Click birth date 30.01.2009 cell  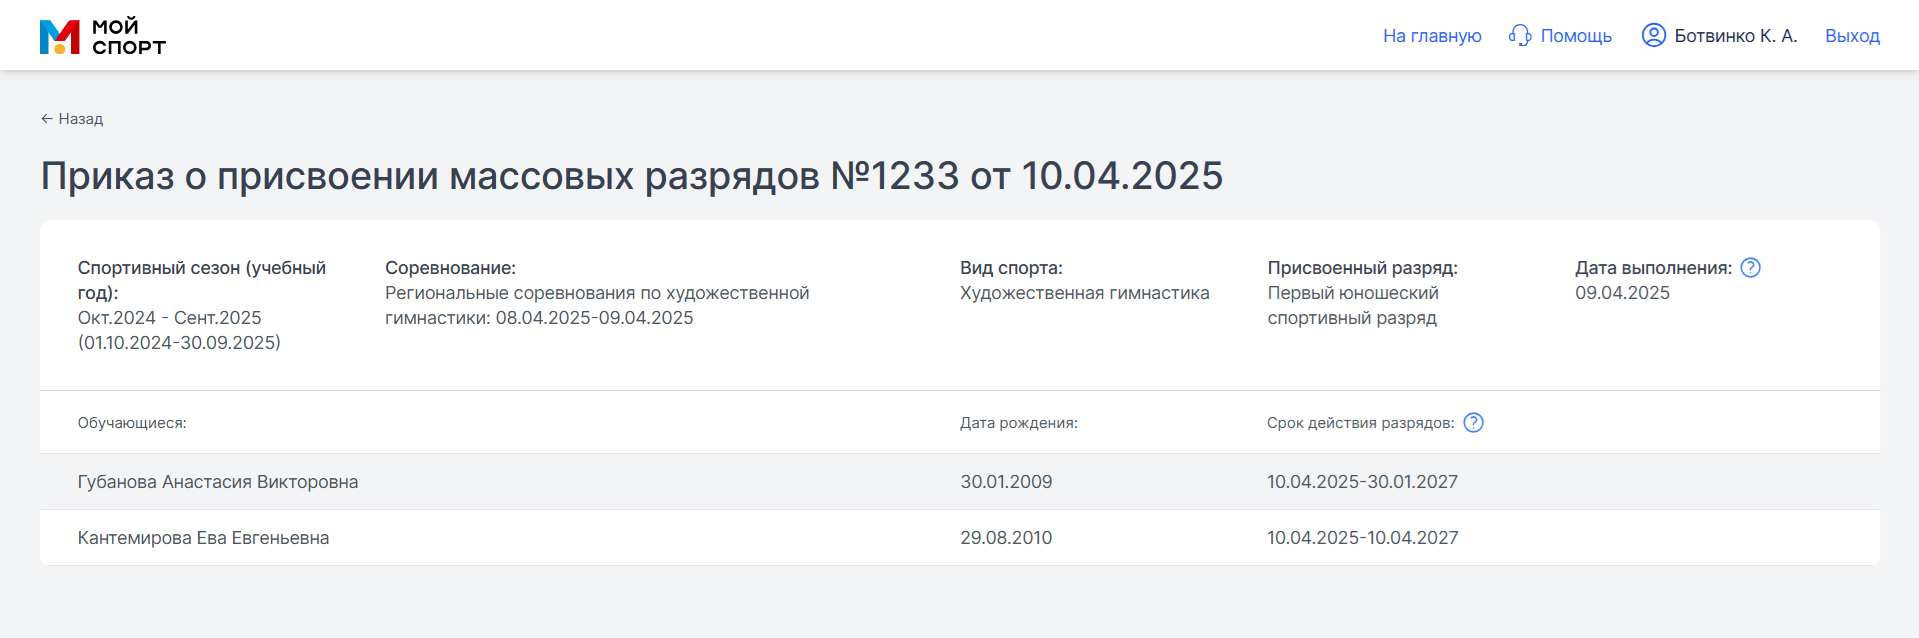click(x=1006, y=482)
